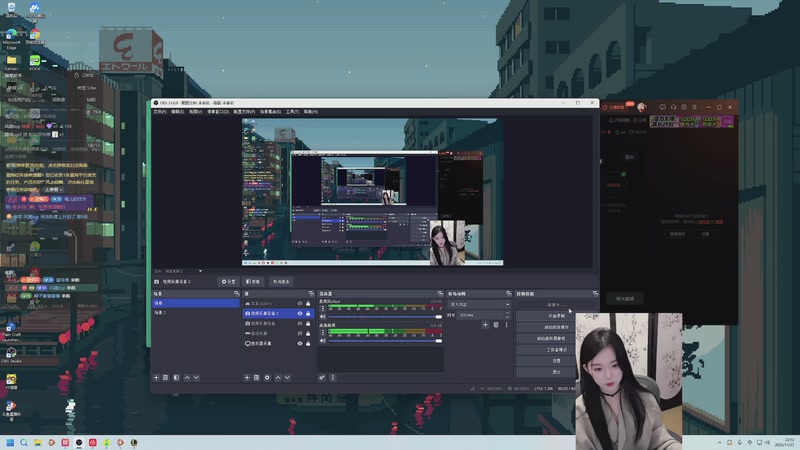Mute the 麦克风/Aux channel speaker icon
This screenshot has width=800, height=450.
coord(322,317)
